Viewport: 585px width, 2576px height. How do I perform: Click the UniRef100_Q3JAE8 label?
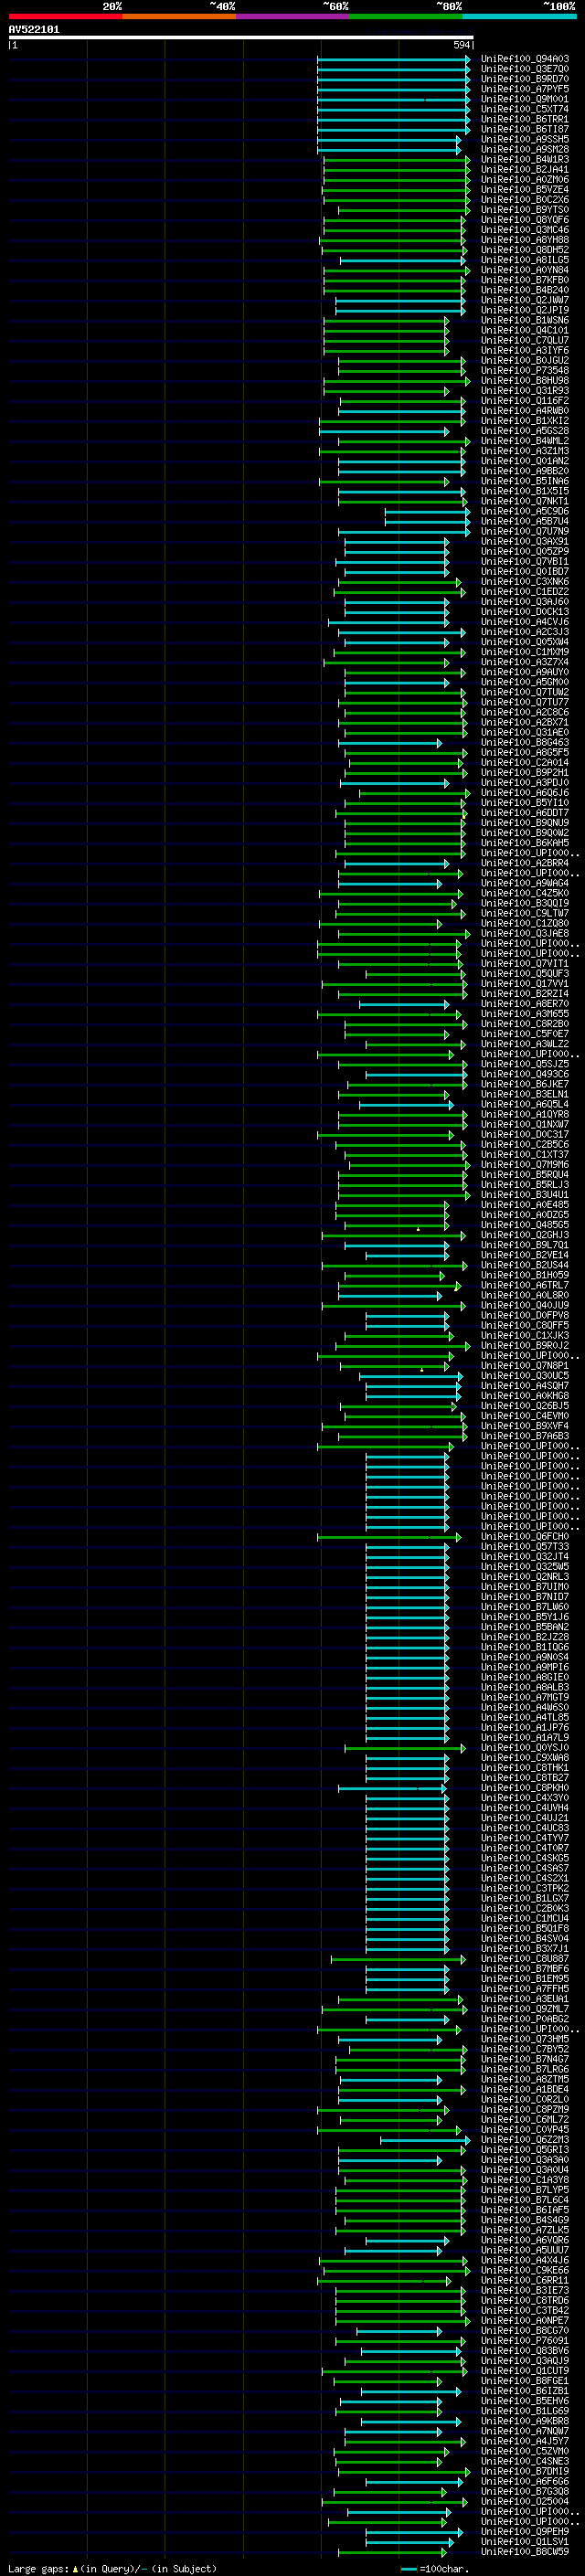[525, 934]
